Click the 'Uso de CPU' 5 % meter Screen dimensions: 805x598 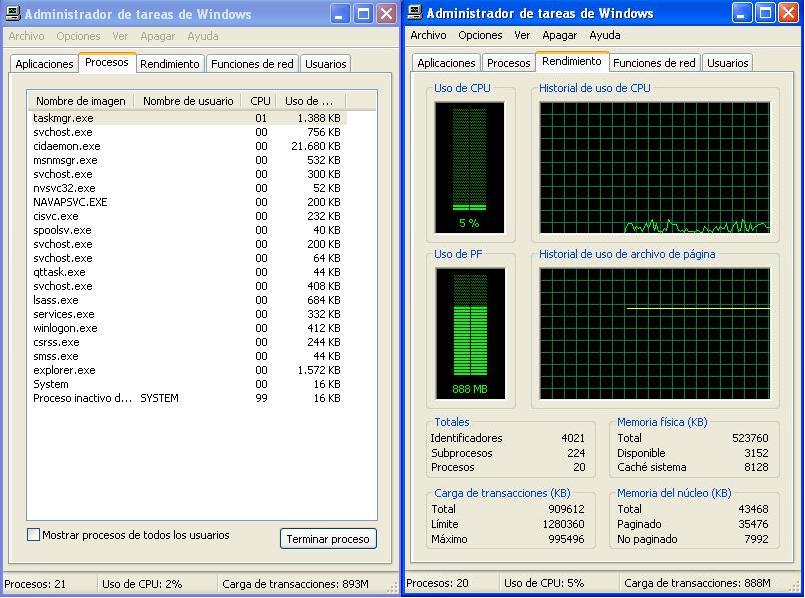[469, 167]
